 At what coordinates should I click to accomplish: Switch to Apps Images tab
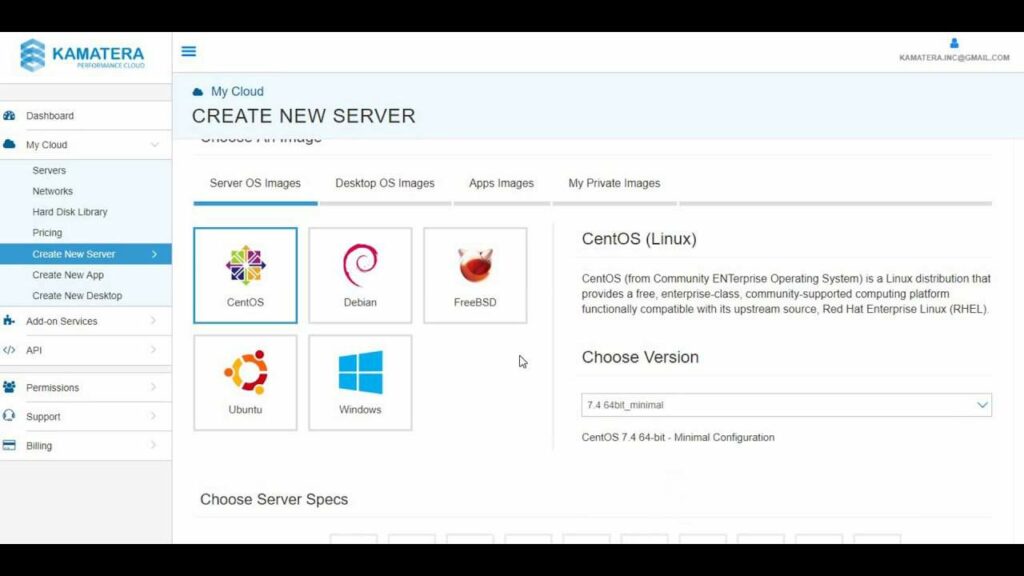[501, 183]
